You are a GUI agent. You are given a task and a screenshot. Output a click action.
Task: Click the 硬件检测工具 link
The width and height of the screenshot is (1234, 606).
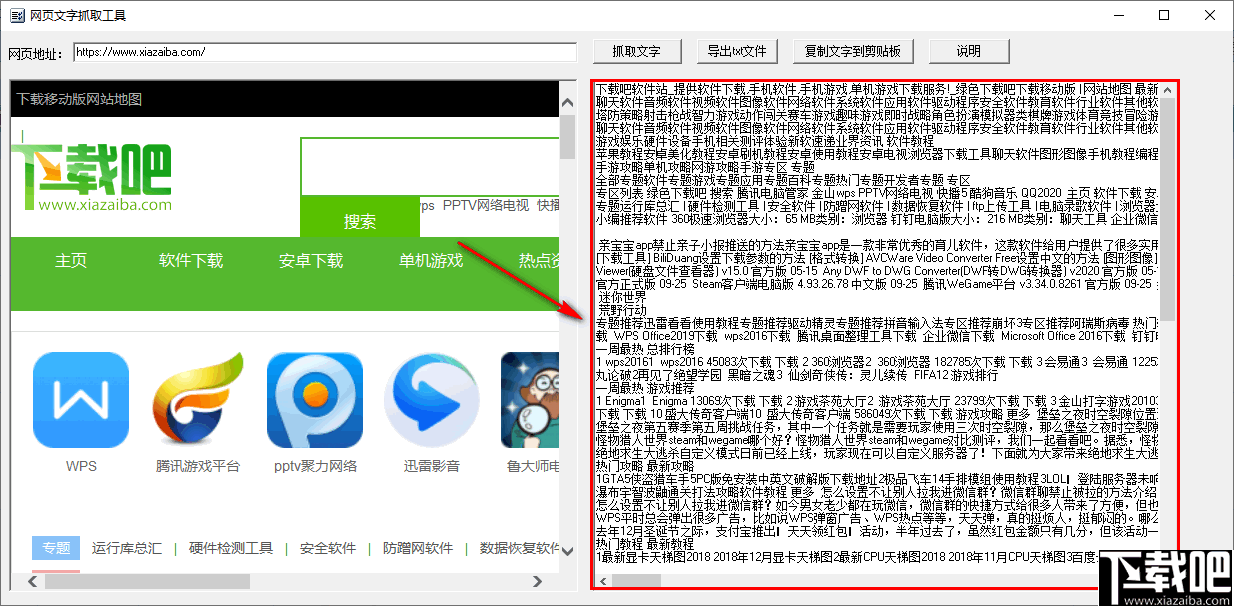coord(231,548)
